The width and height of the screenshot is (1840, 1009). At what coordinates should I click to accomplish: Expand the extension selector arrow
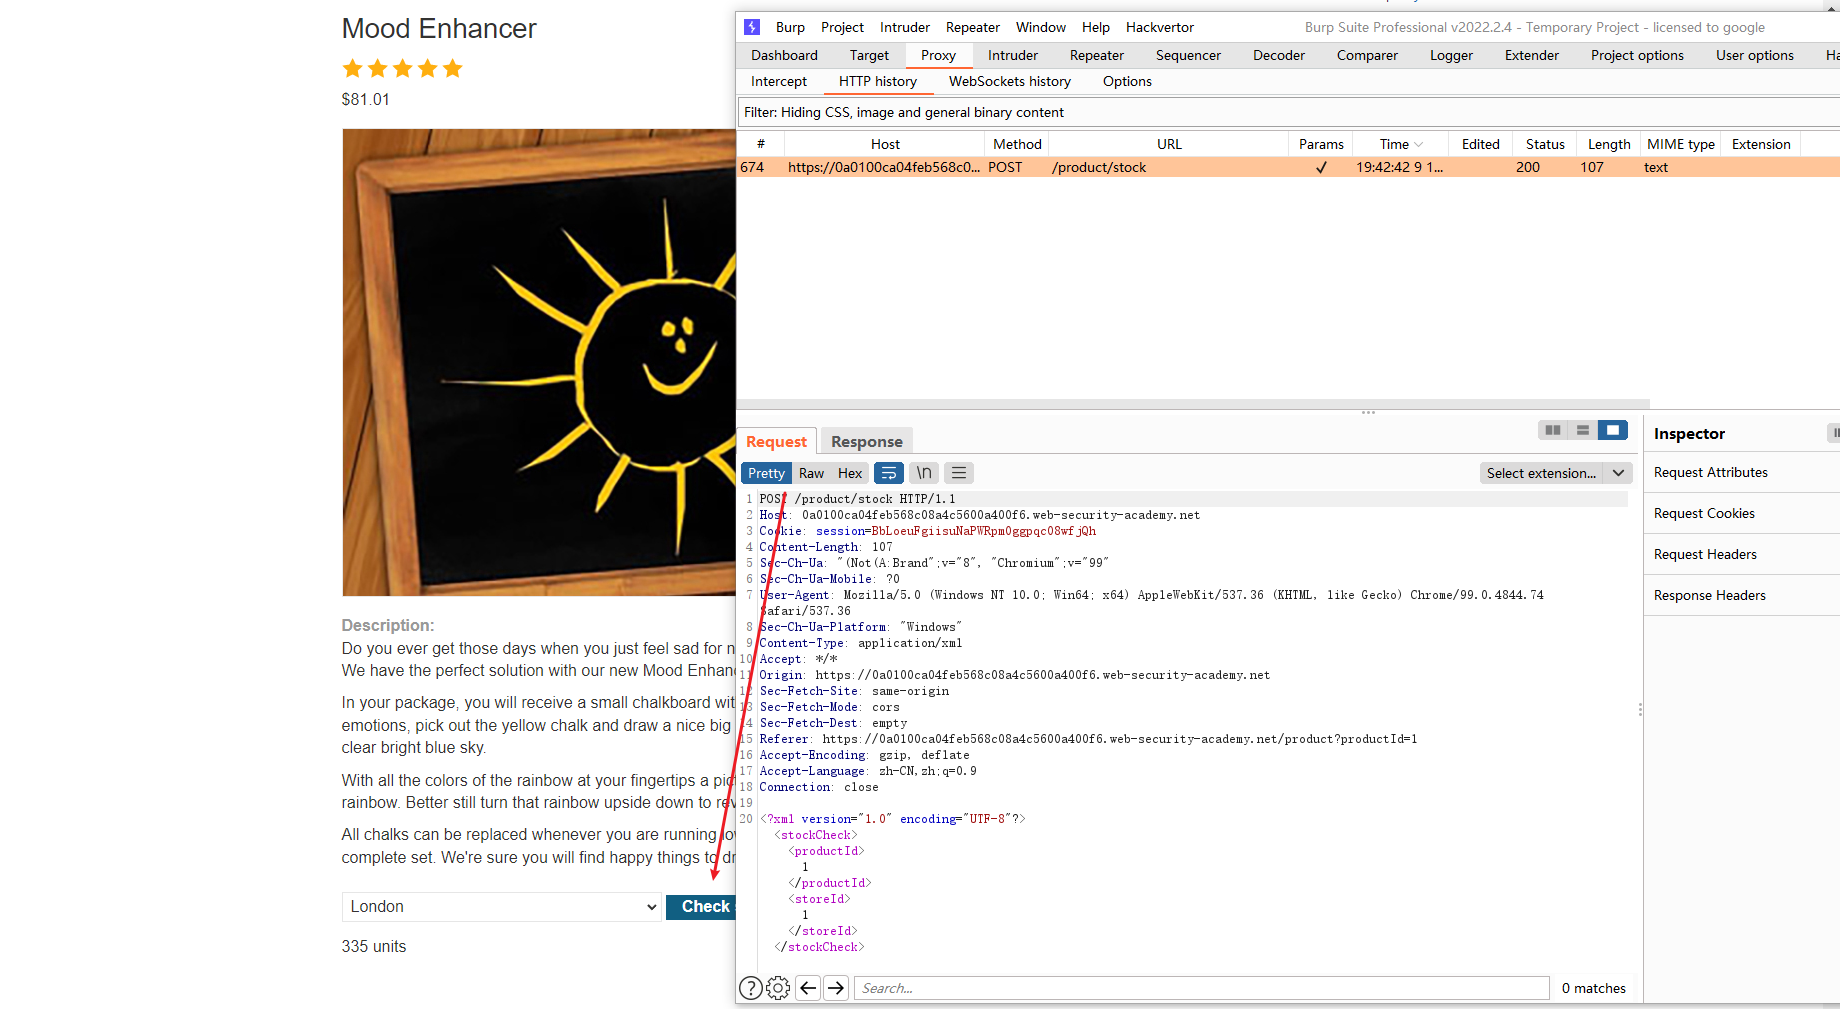1618,473
